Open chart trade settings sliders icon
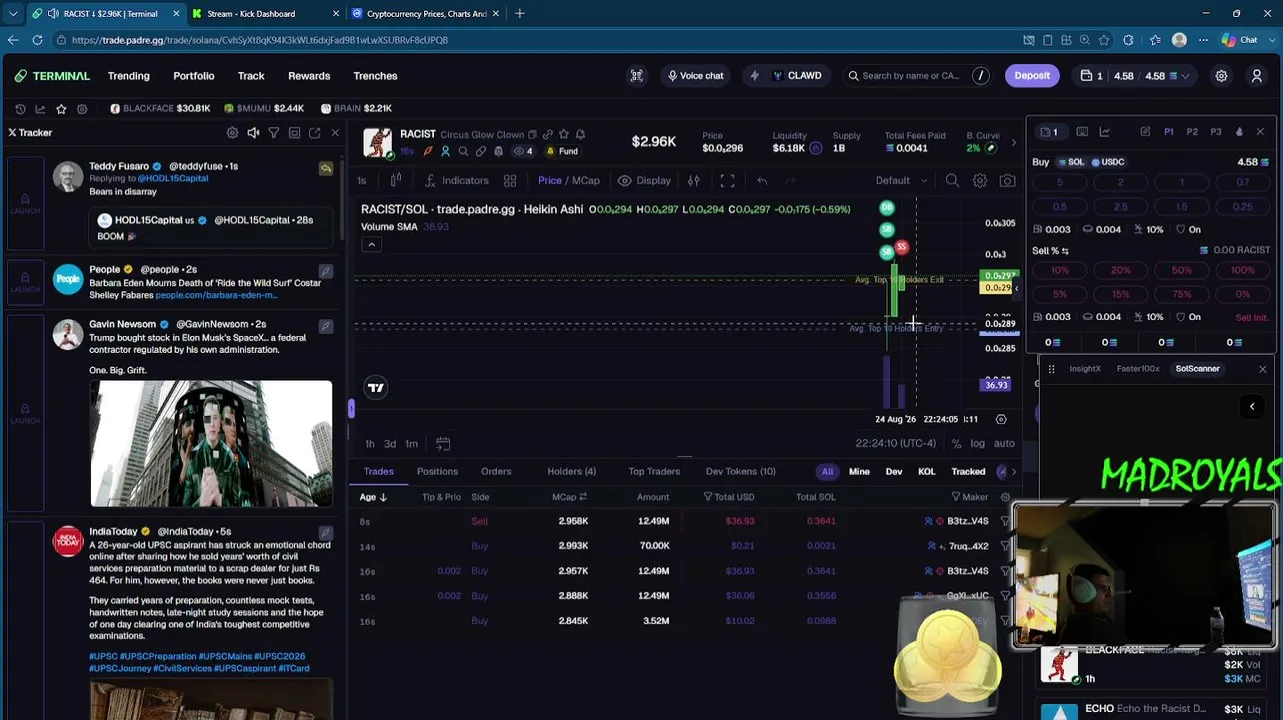1283x720 pixels. click(693, 181)
